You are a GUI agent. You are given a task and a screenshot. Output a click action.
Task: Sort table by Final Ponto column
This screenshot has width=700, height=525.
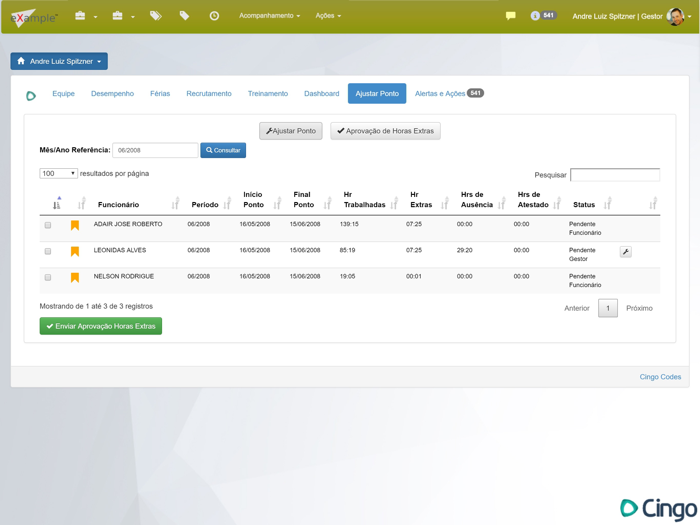point(328,203)
